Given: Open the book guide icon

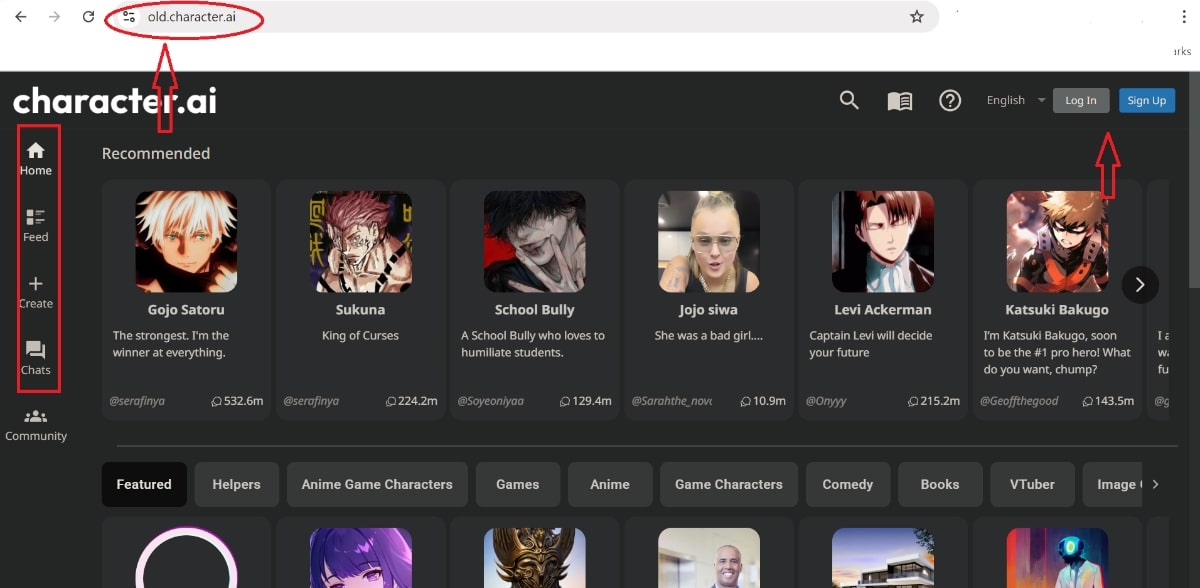Looking at the screenshot, I should 900,101.
